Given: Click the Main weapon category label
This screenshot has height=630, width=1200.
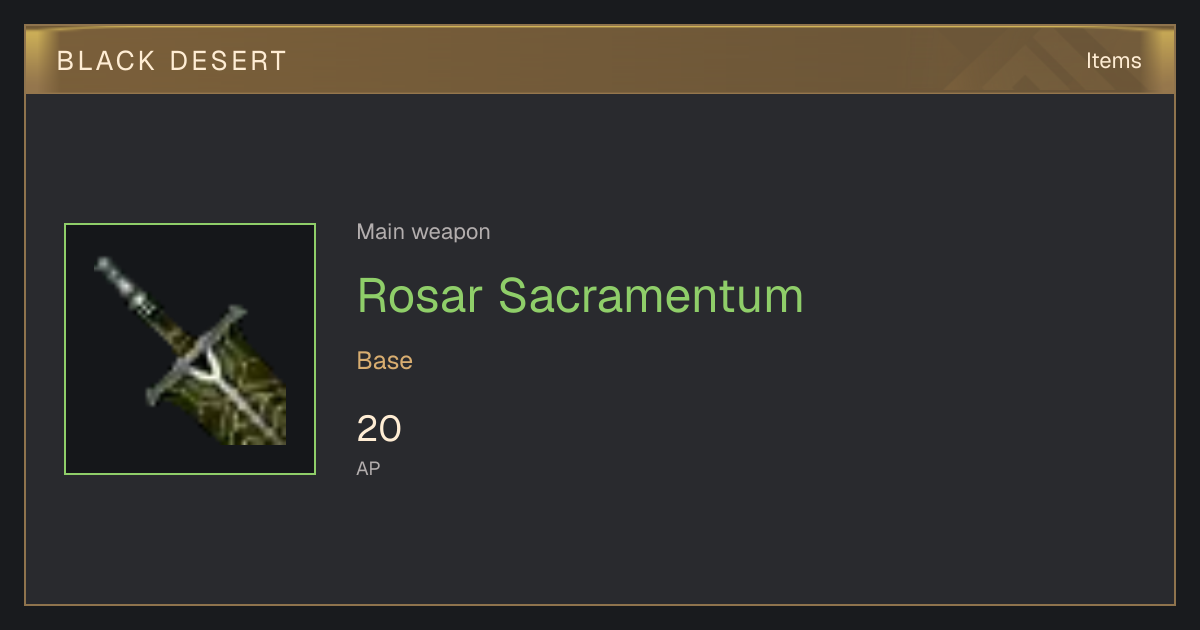Looking at the screenshot, I should coord(423,232).
